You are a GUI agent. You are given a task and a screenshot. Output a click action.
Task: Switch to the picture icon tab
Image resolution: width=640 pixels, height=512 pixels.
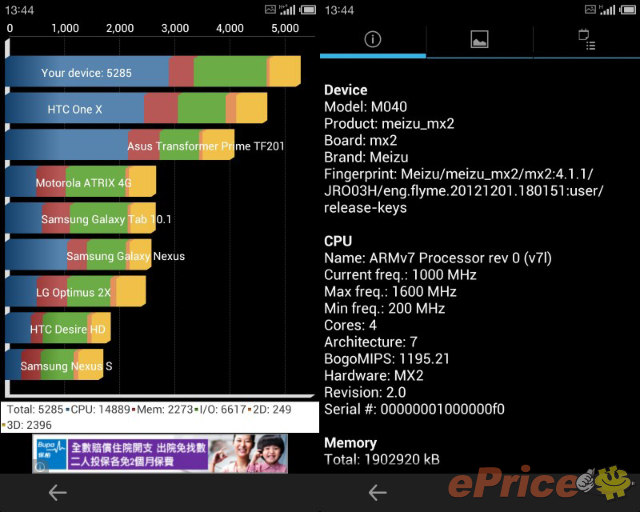click(479, 40)
